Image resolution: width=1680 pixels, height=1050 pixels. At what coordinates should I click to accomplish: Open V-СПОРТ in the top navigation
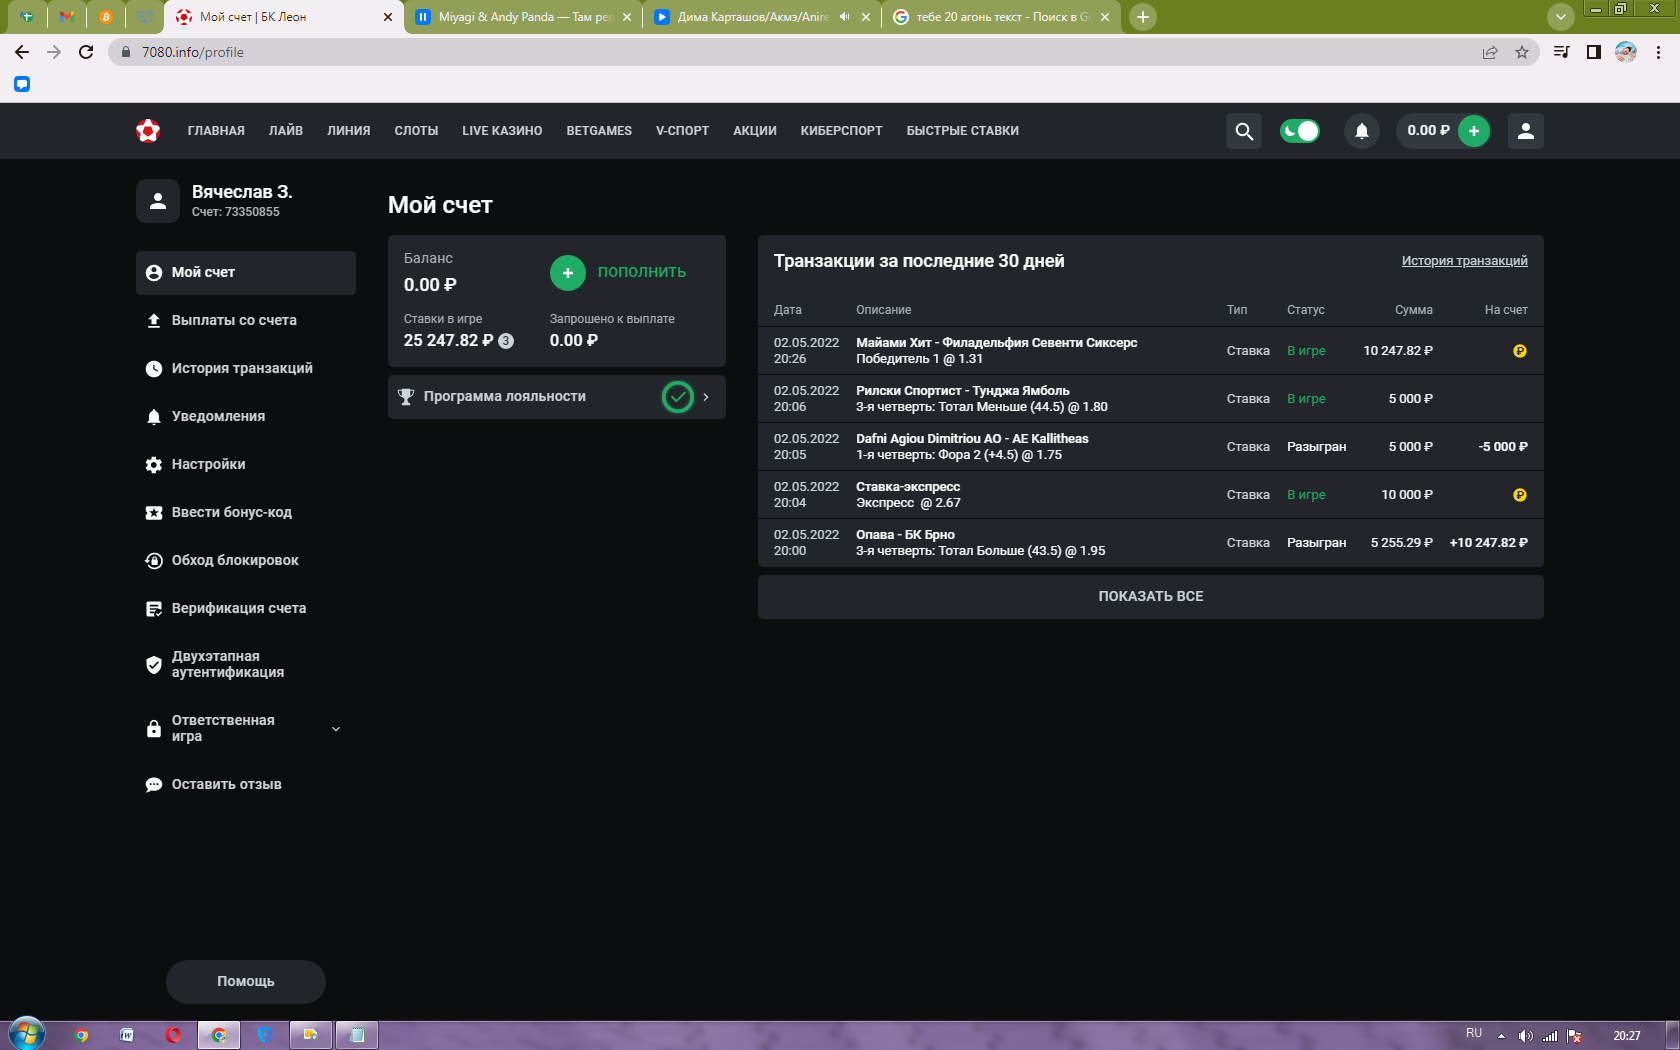tap(683, 131)
